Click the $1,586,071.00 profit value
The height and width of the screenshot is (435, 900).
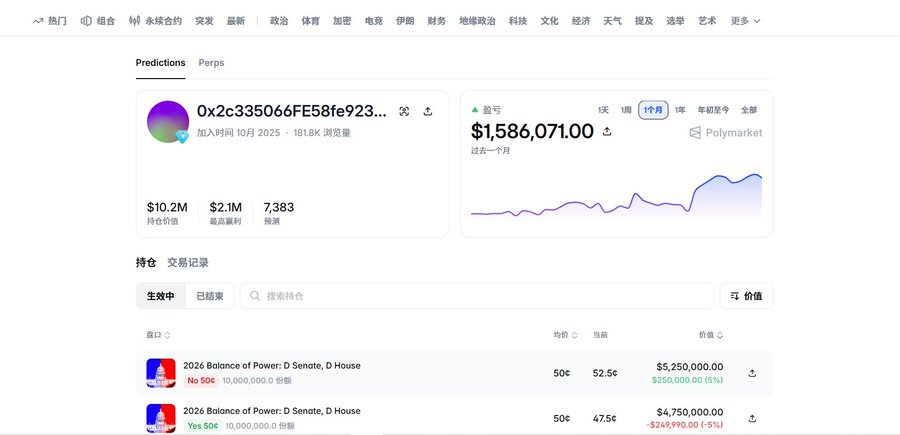(532, 131)
